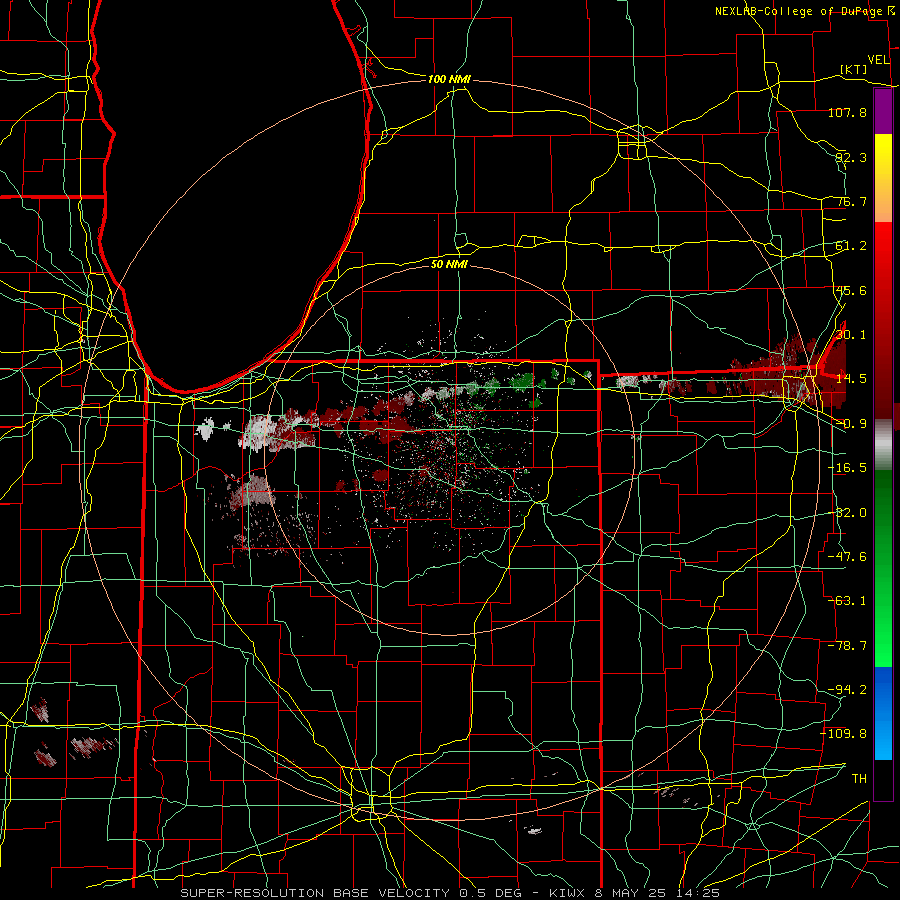The width and height of the screenshot is (900, 900).
Task: Click the TH legend label
Action: point(859,779)
